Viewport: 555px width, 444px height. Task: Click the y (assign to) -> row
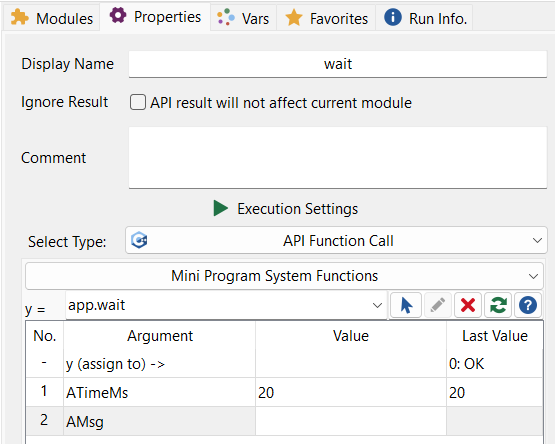(284, 364)
